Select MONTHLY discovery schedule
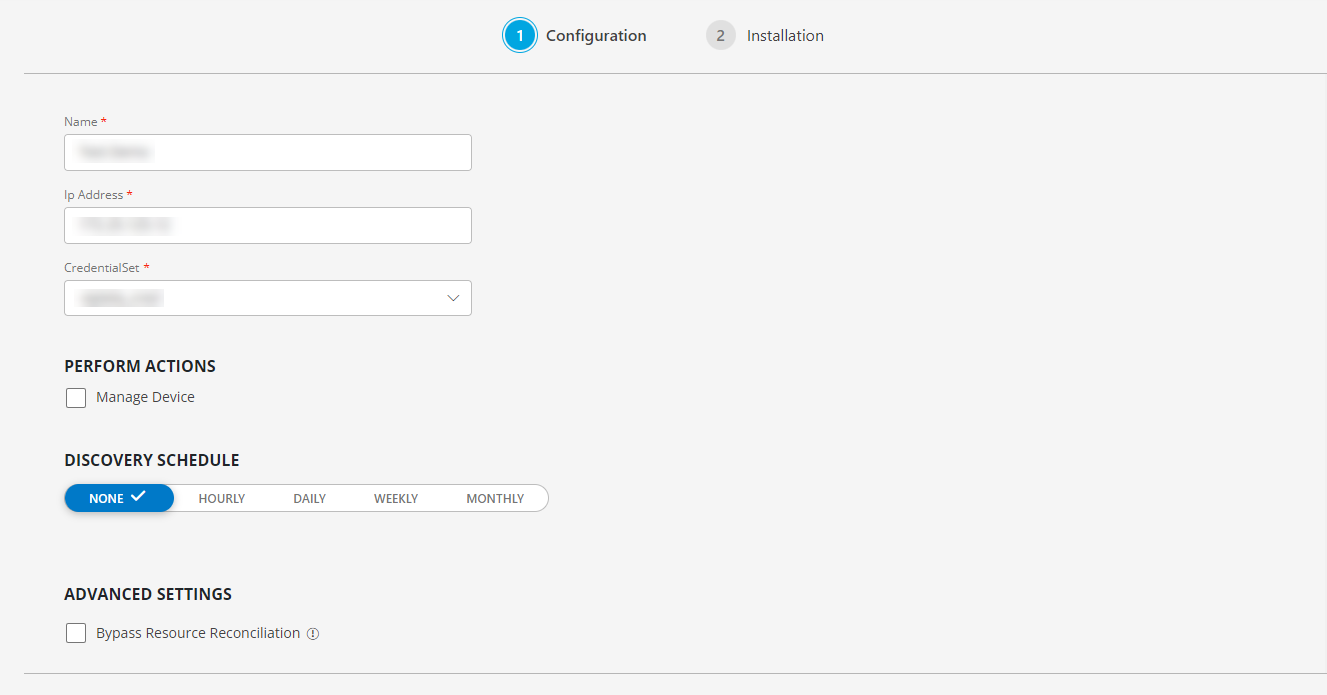The width and height of the screenshot is (1327, 695). click(x=494, y=497)
